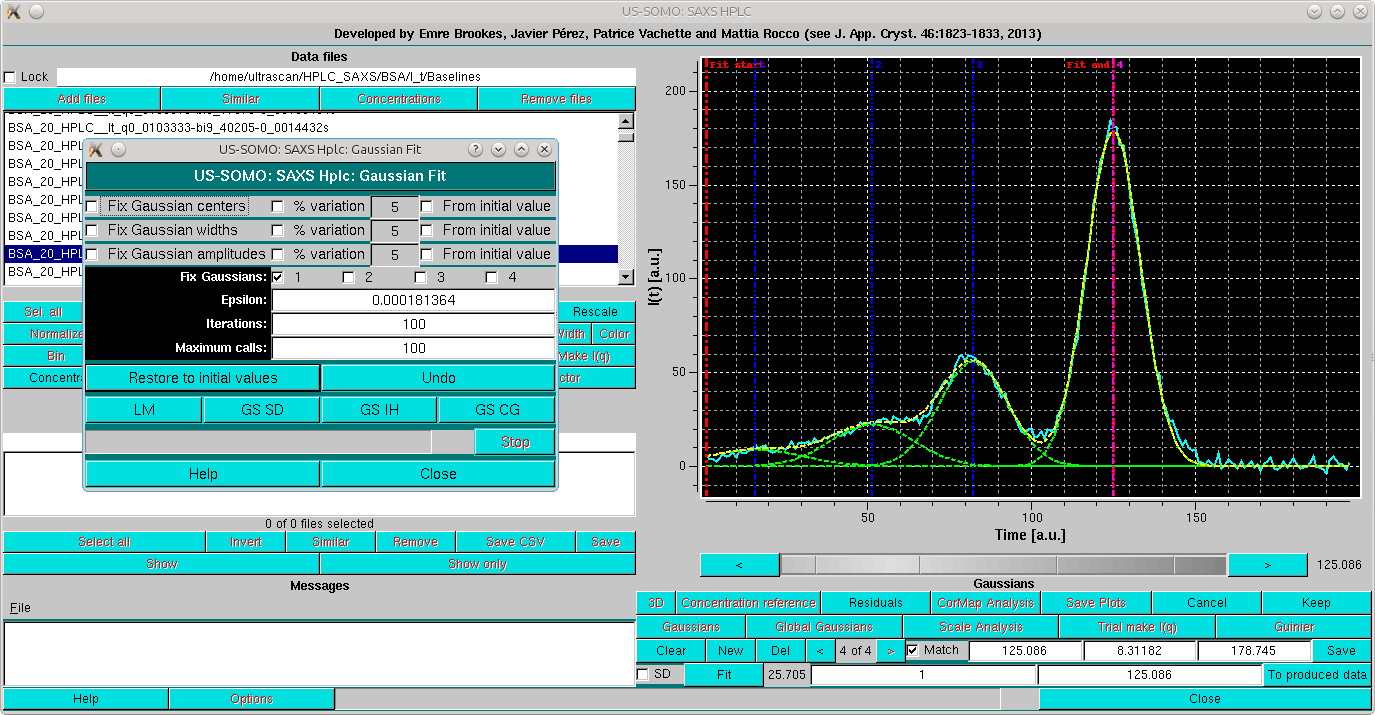Click the X icon in the Gaussian Fit title bar
Viewport: 1375px width, 715px height.
point(96,149)
